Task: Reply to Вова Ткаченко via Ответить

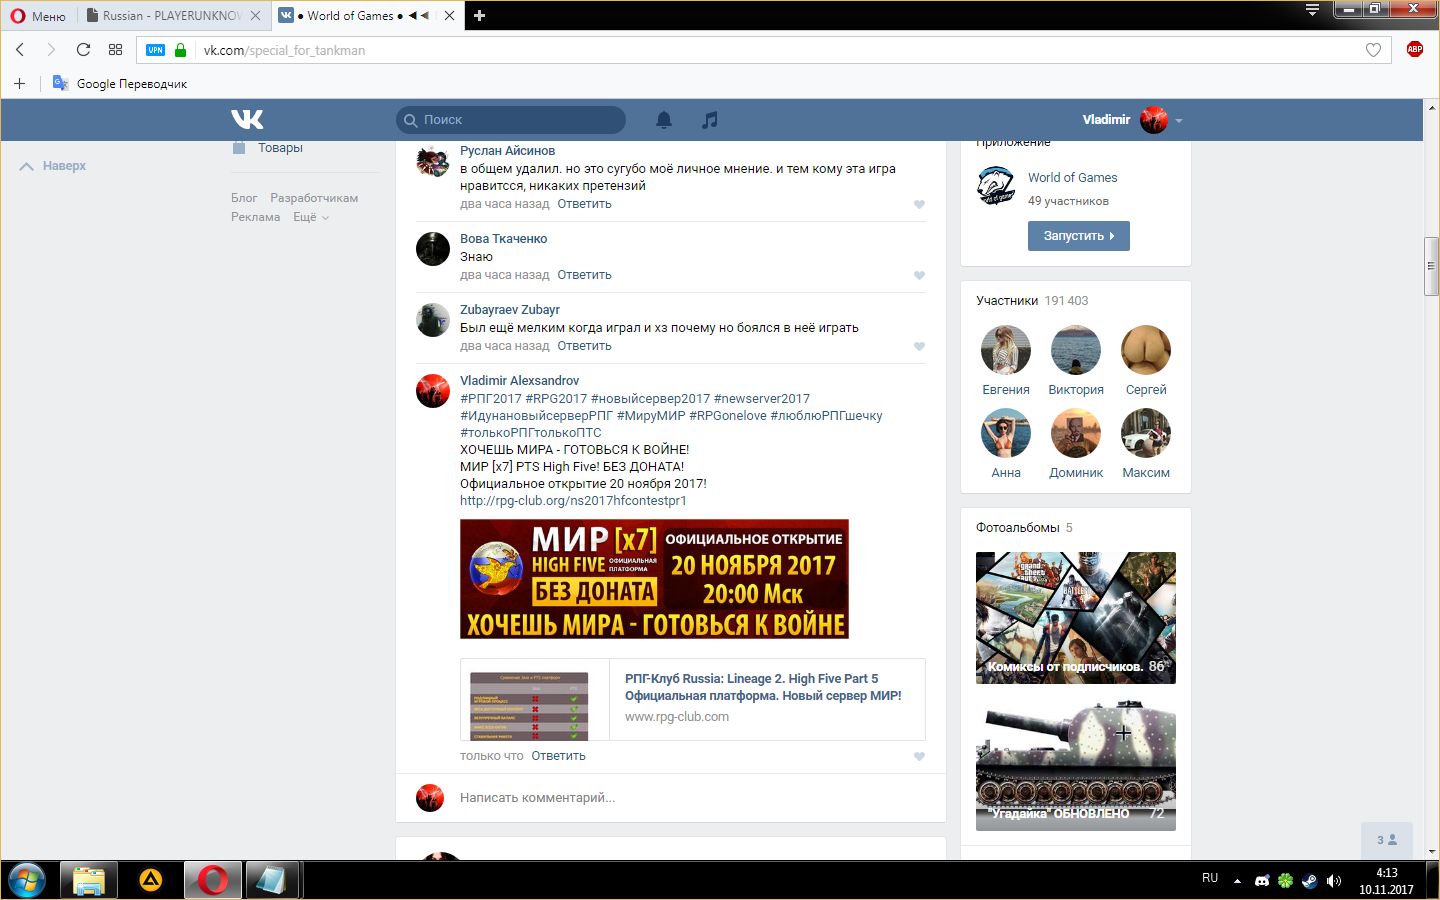Action: click(x=584, y=275)
